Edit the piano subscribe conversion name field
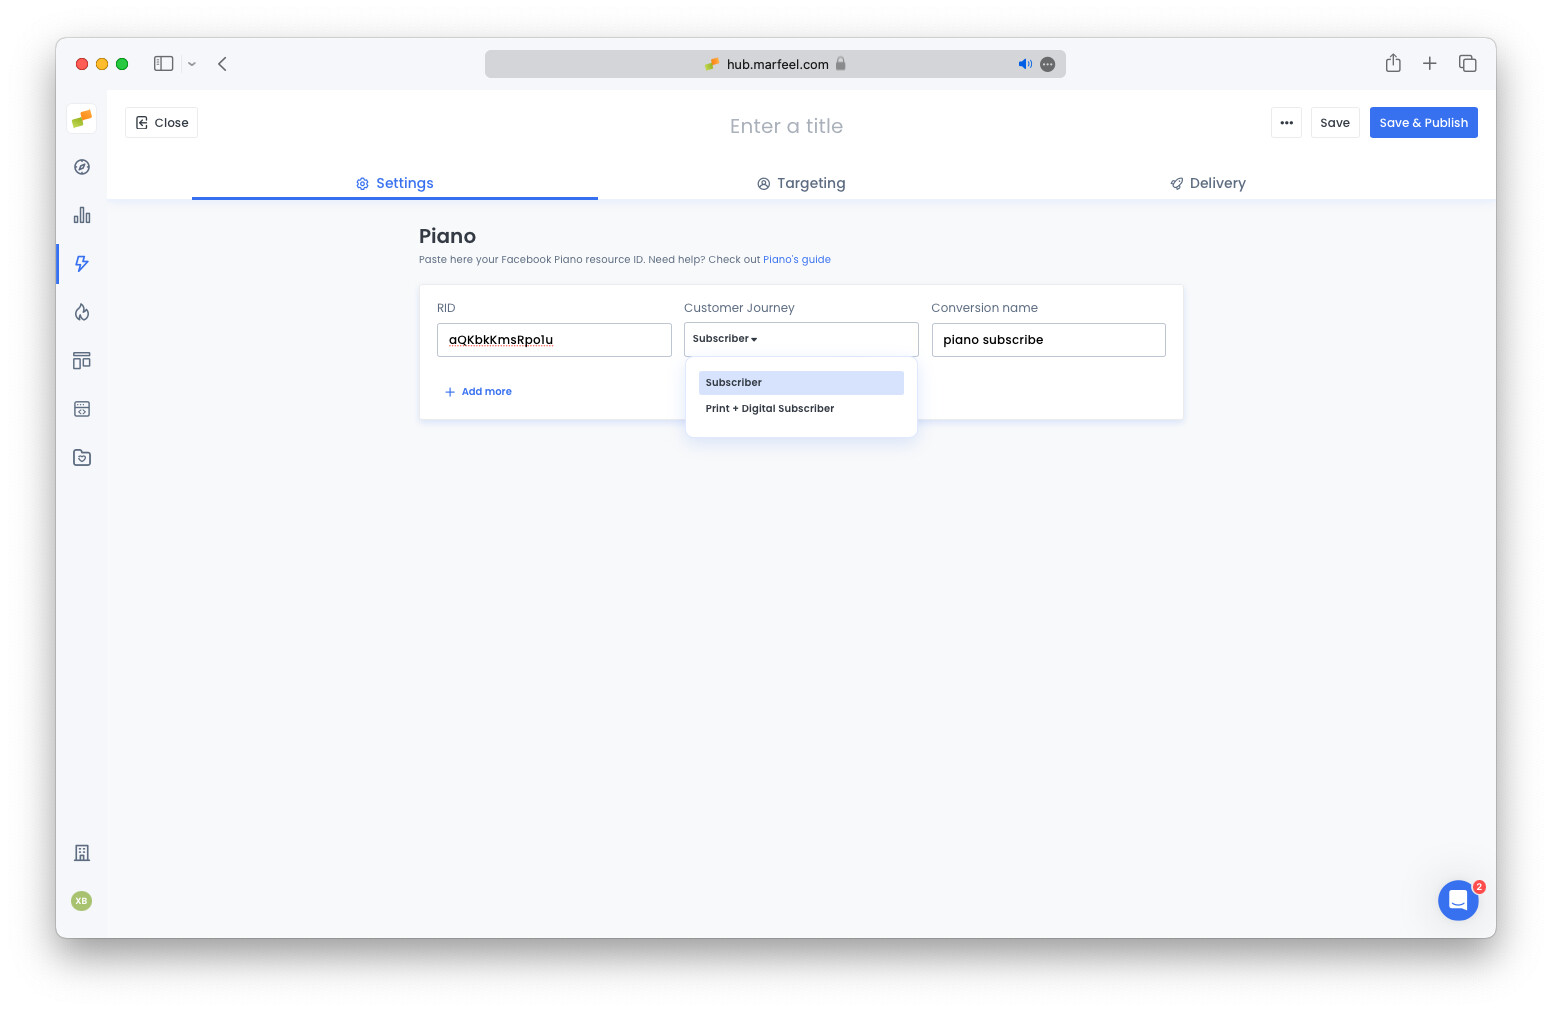The width and height of the screenshot is (1552, 1012). click(x=1048, y=339)
